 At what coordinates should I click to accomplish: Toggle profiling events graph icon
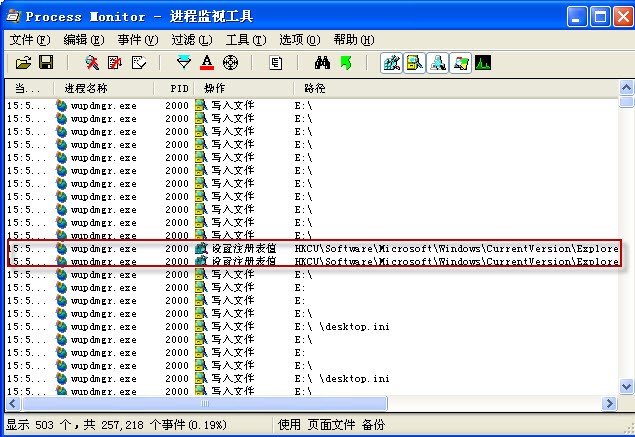click(x=483, y=63)
